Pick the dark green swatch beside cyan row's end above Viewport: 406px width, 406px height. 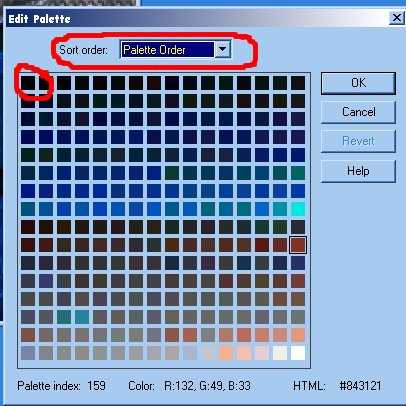tap(298, 173)
